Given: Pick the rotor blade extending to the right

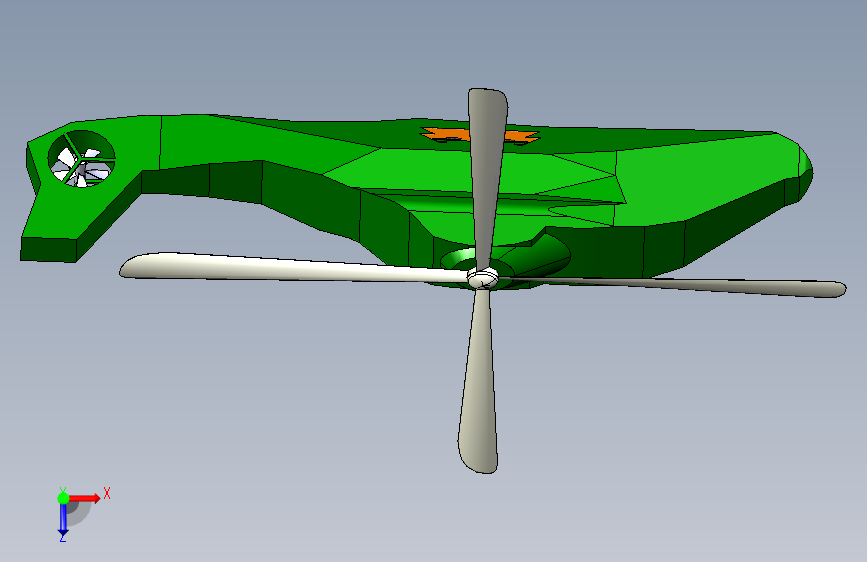Looking at the screenshot, I should coord(672,285).
